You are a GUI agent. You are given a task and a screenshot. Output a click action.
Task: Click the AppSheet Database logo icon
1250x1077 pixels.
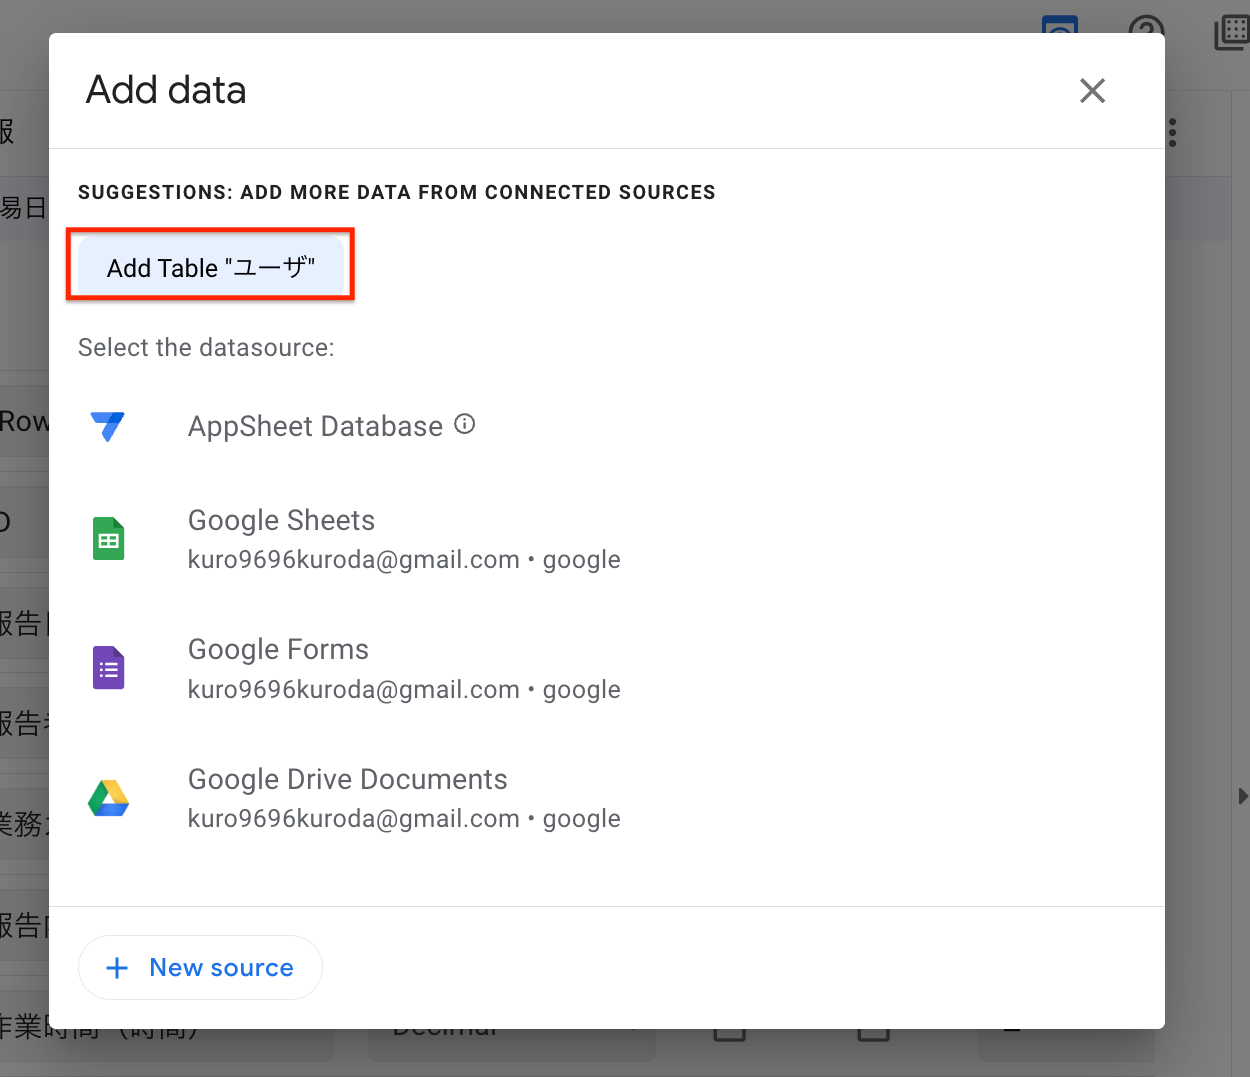[x=108, y=427]
